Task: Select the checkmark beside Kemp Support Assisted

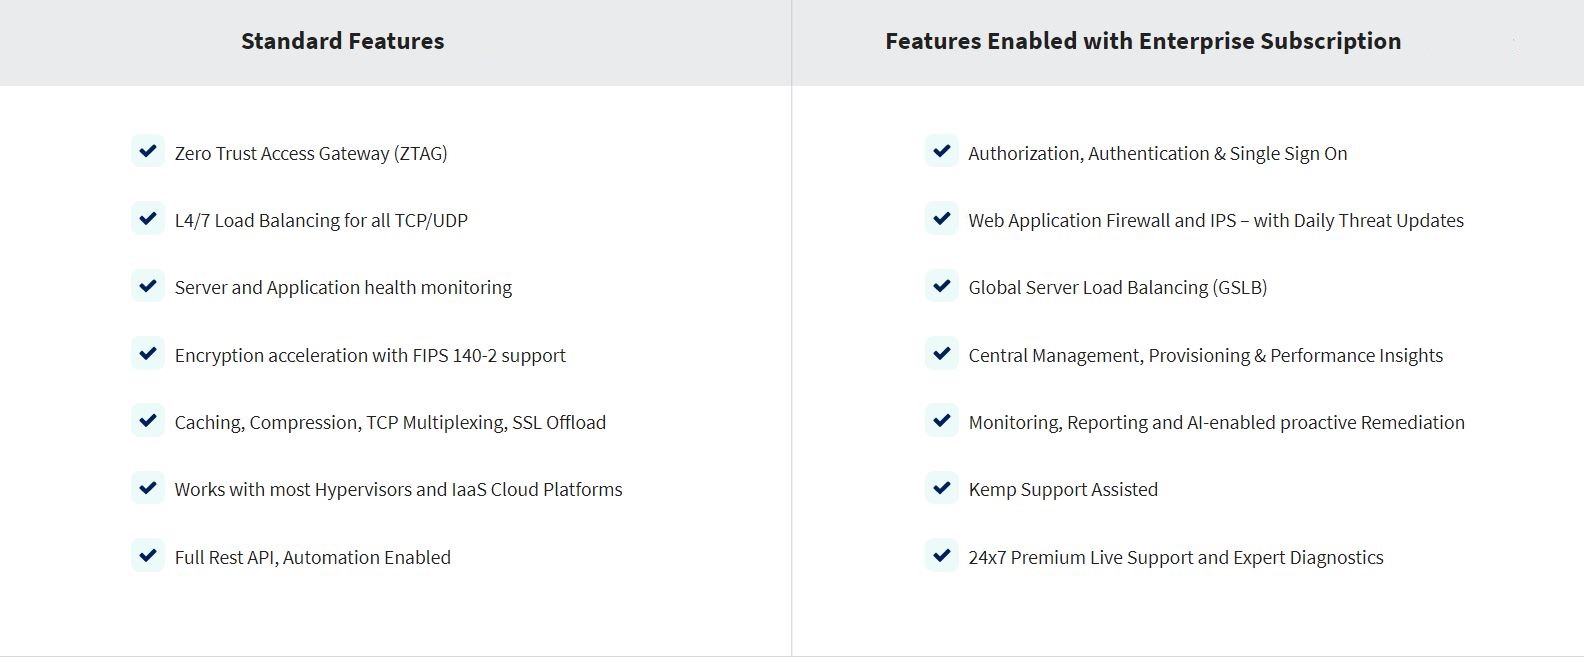Action: pos(941,488)
